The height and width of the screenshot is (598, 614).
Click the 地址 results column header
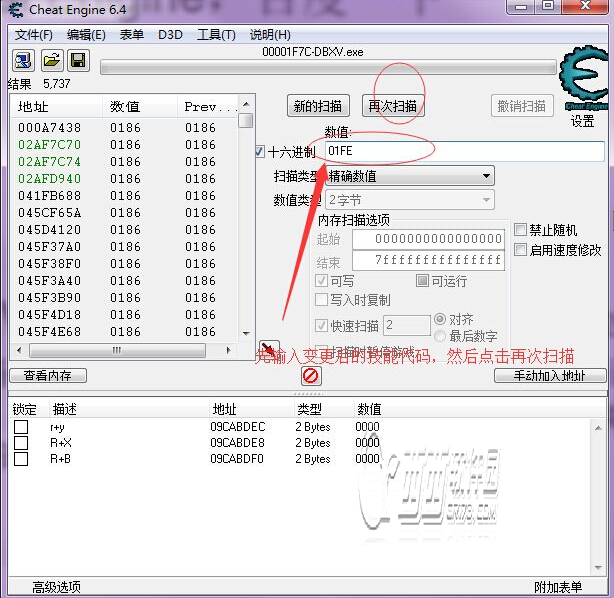coord(57,107)
